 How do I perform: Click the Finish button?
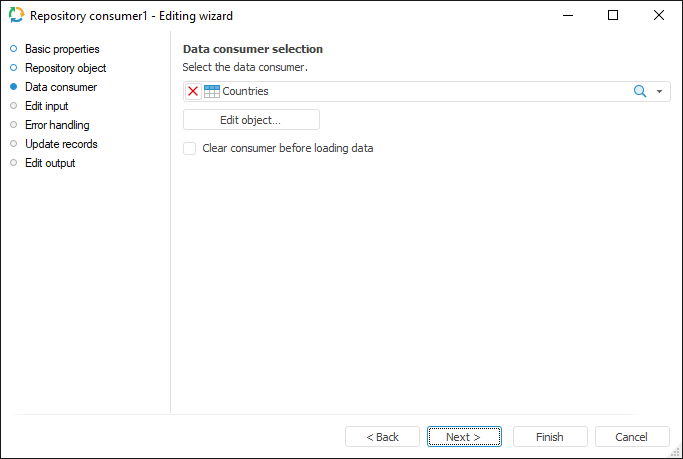click(x=550, y=437)
